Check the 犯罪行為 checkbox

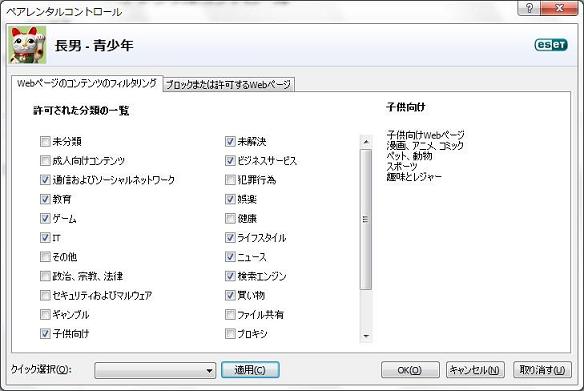230,180
